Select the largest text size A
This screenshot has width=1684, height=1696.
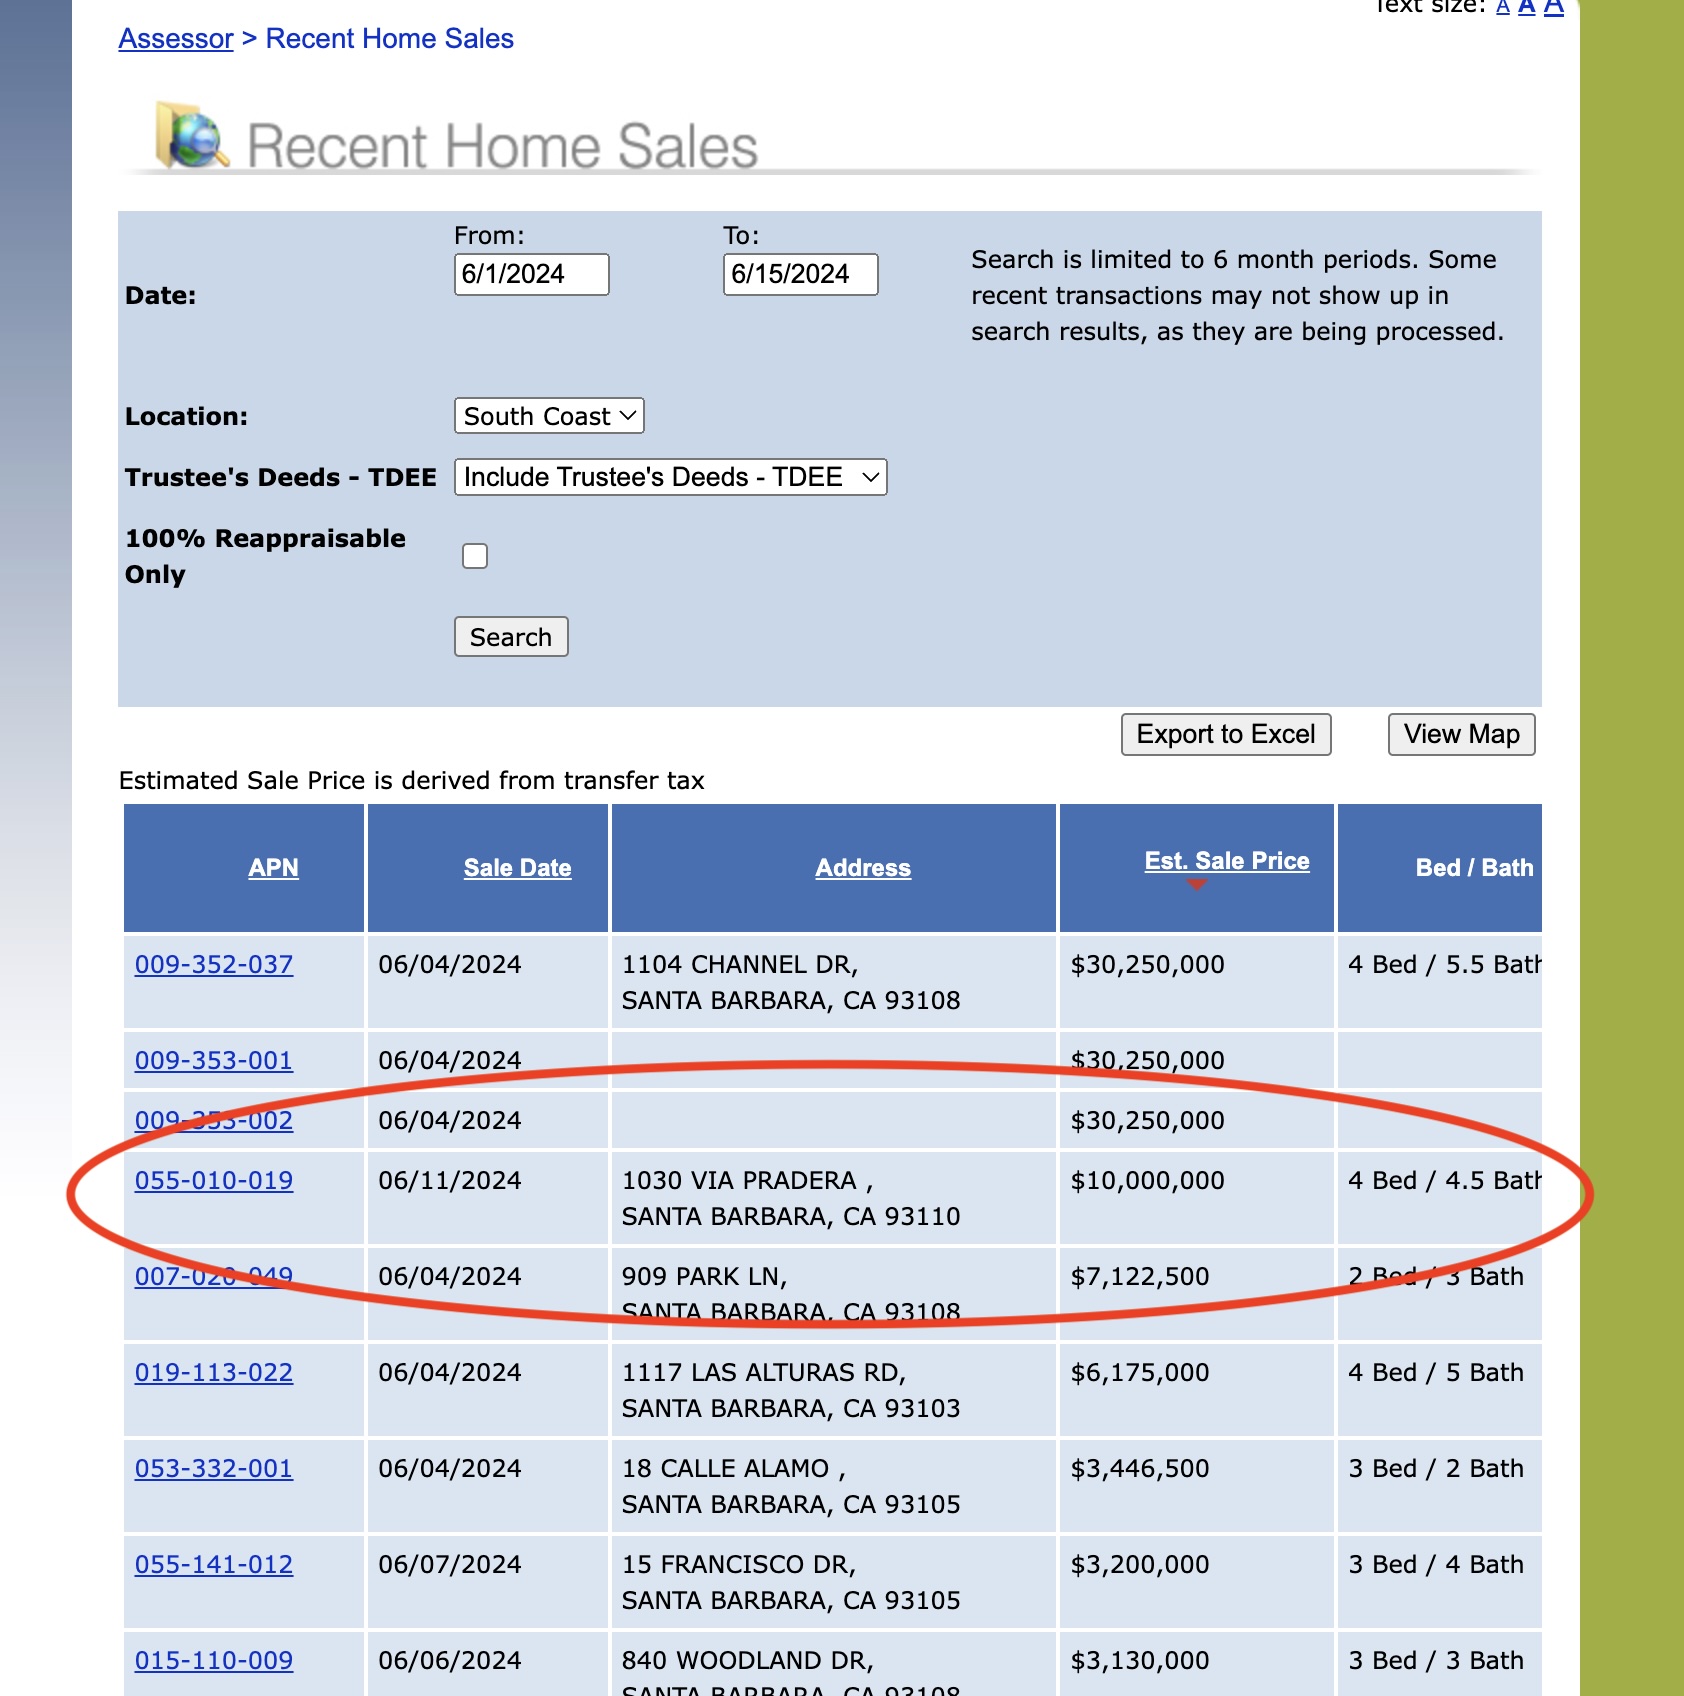tap(1553, 8)
